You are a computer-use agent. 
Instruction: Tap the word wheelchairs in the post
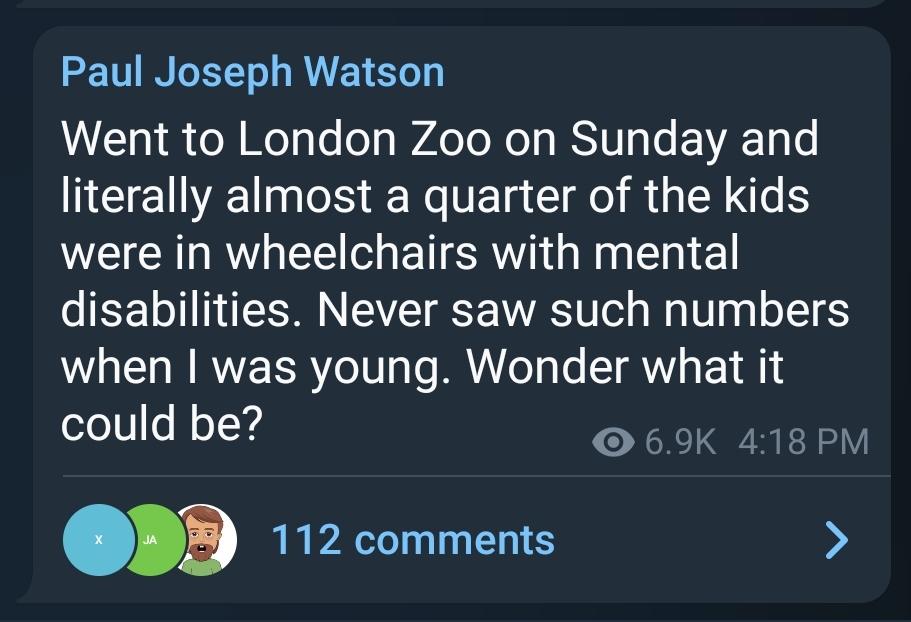tap(352, 253)
